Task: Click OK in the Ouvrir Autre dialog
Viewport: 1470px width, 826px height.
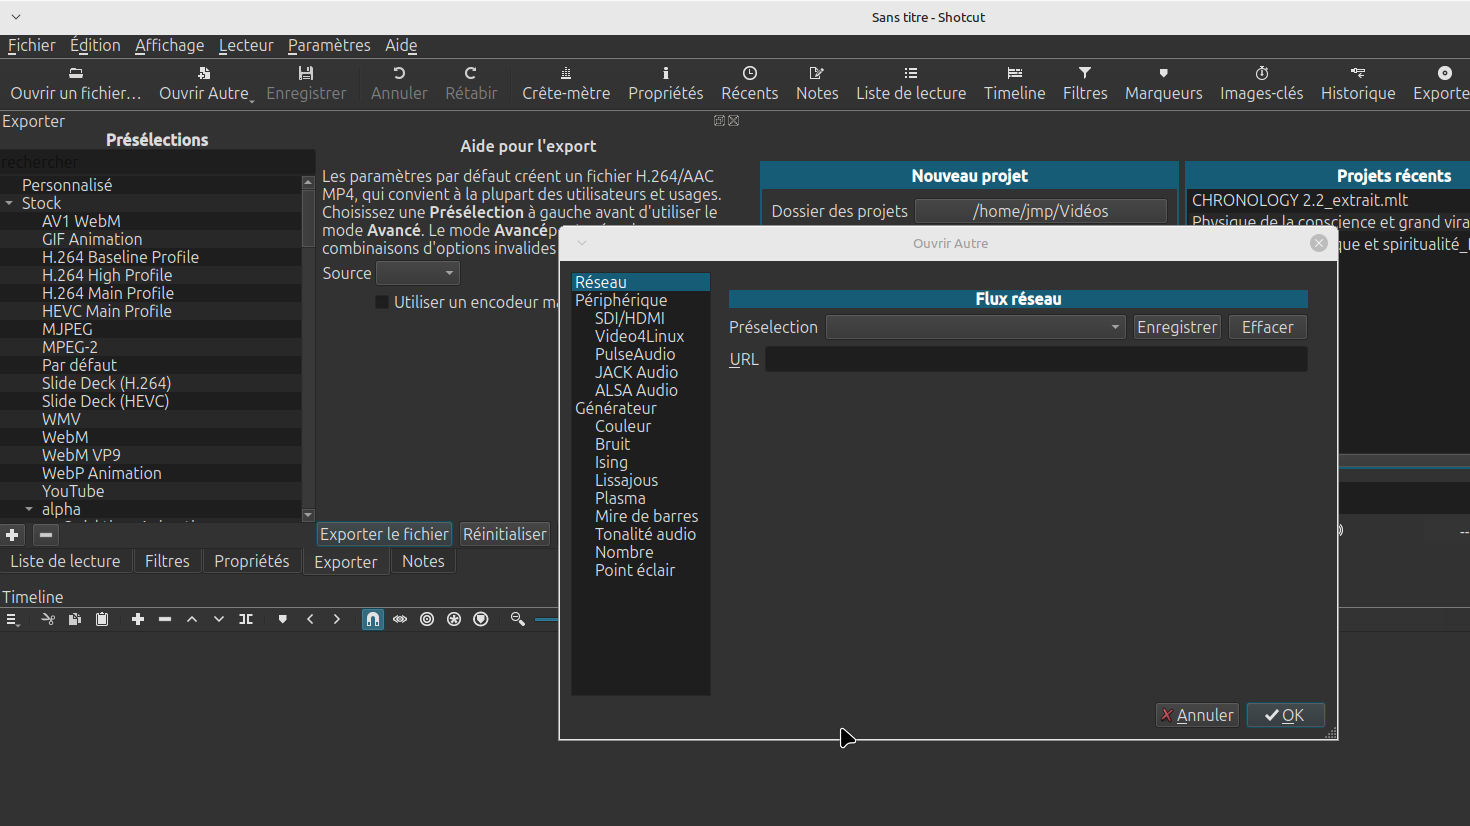Action: click(x=1285, y=716)
